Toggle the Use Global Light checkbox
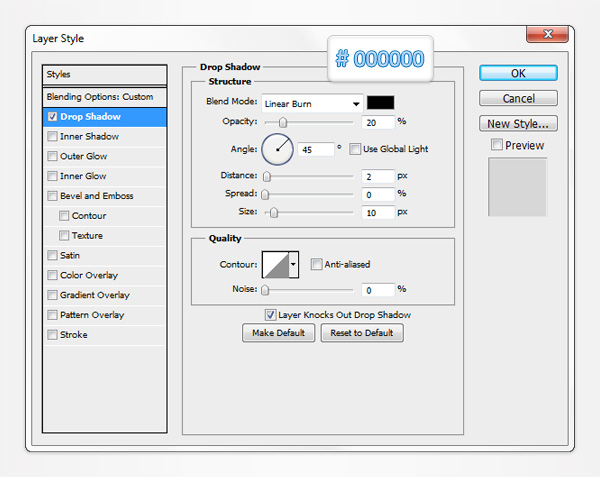 357,149
